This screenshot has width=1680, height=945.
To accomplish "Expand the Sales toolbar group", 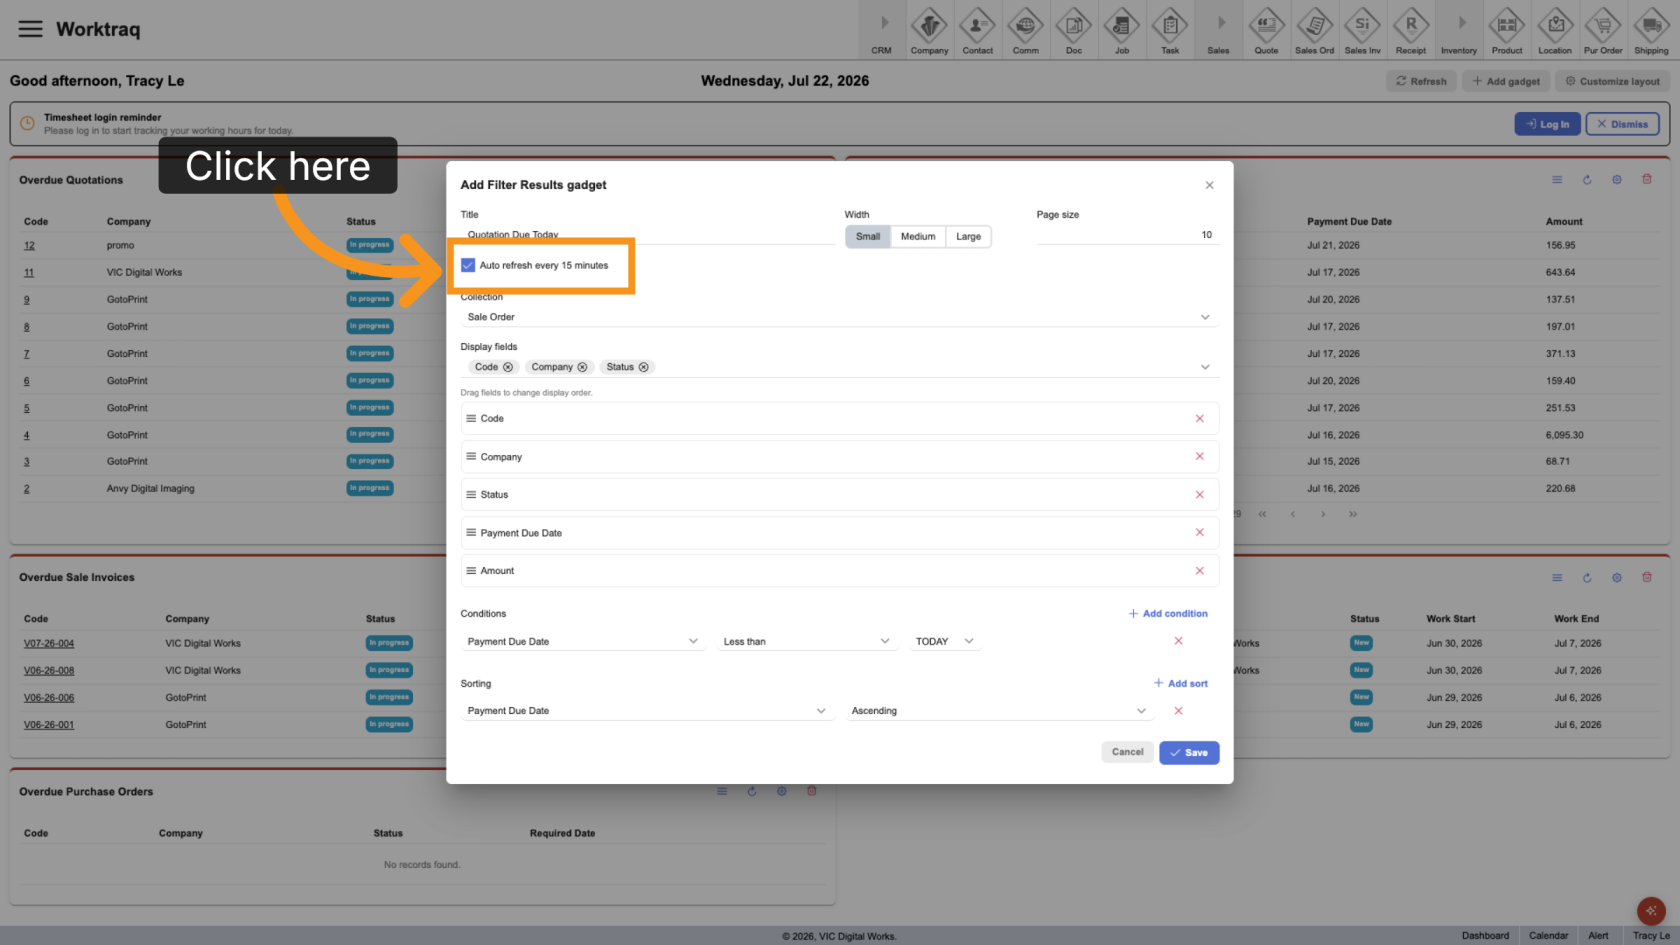I will tap(1218, 30).
